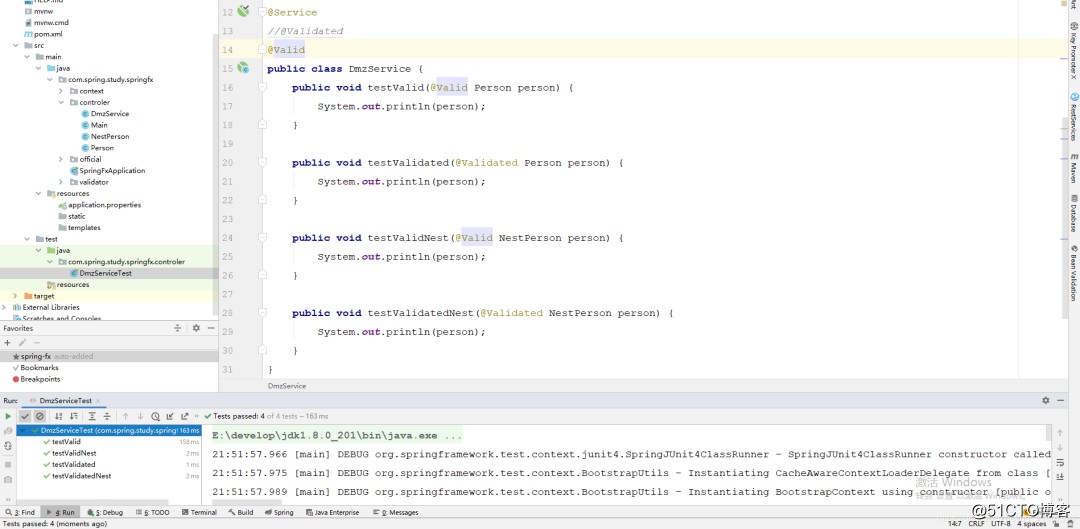The height and width of the screenshot is (529, 1080).
Task: Expand the official package
Action: tap(61, 159)
